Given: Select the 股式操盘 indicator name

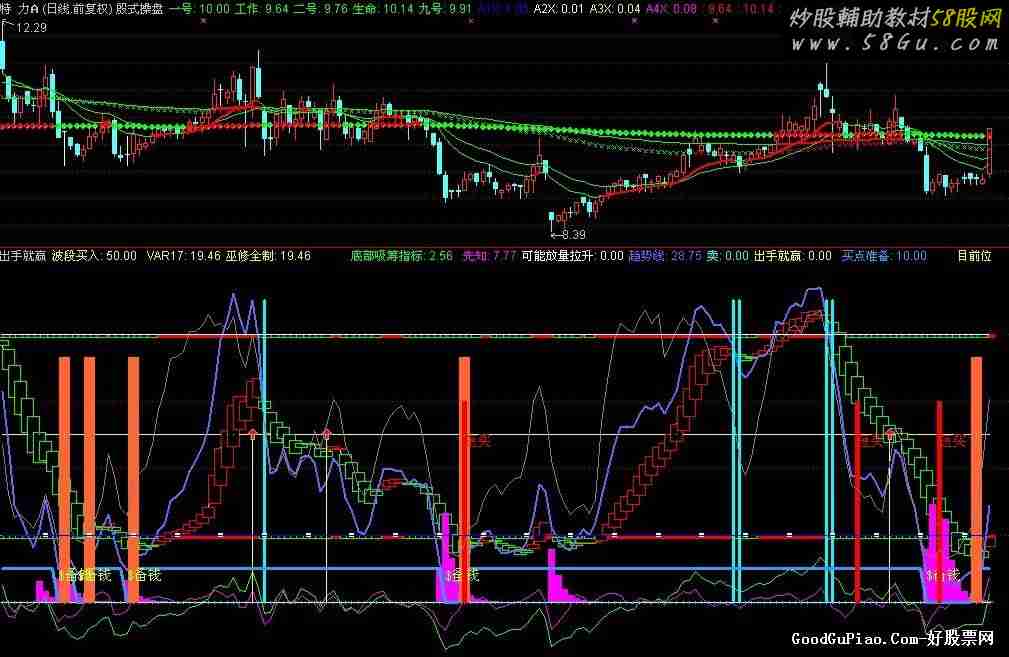Looking at the screenshot, I should (x=140, y=8).
